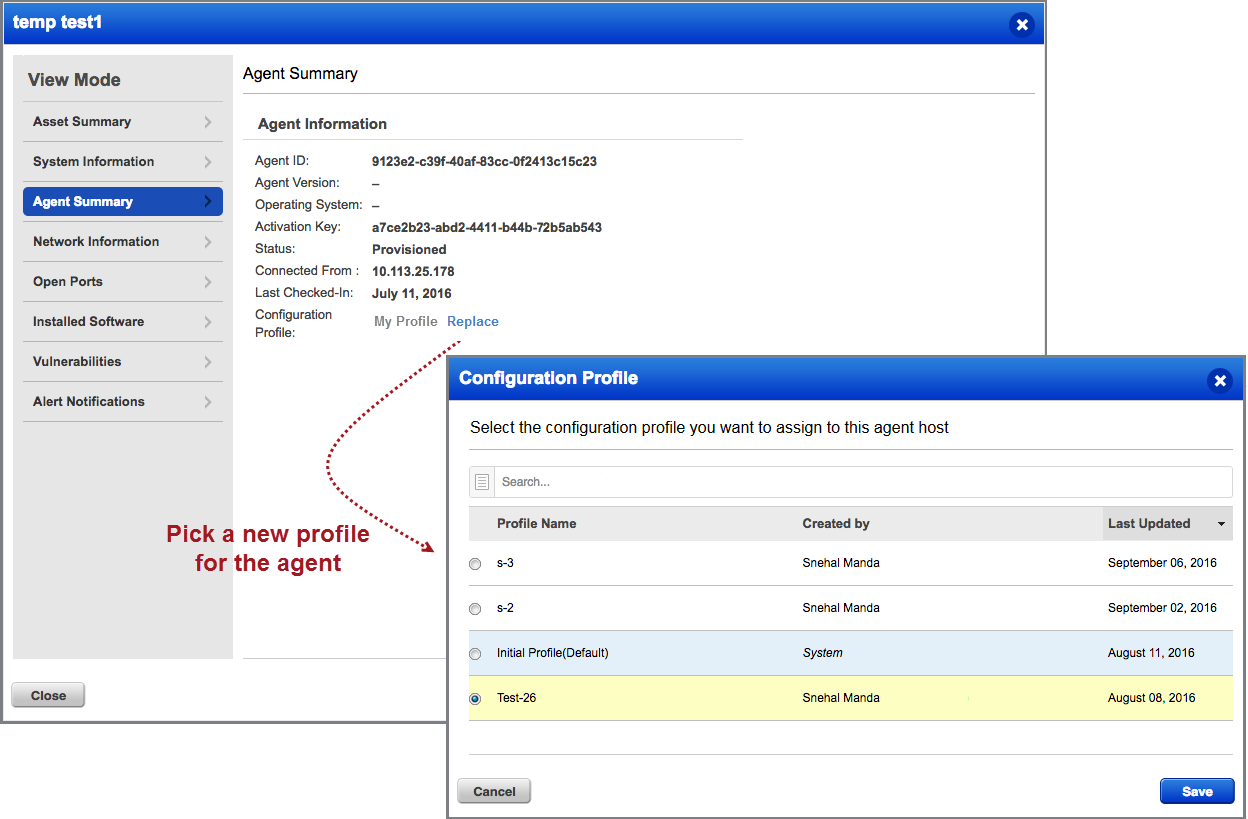
Task: Dismiss the Configuration Profile dialog via X icon
Action: tap(1220, 380)
